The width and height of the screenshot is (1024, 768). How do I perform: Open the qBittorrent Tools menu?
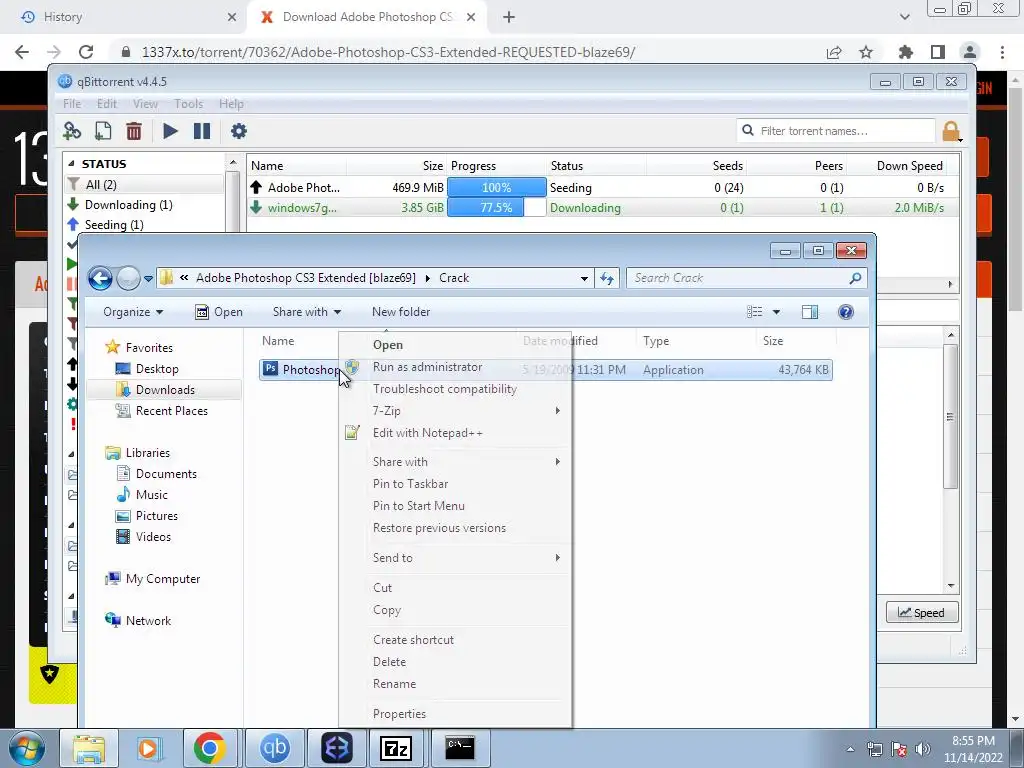coord(188,104)
